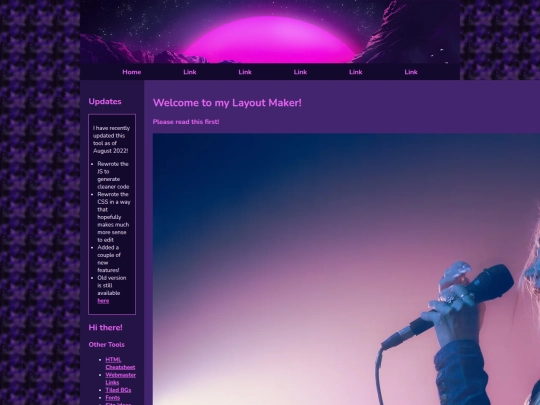Select 'Added a couple of new features!' item

(109, 259)
